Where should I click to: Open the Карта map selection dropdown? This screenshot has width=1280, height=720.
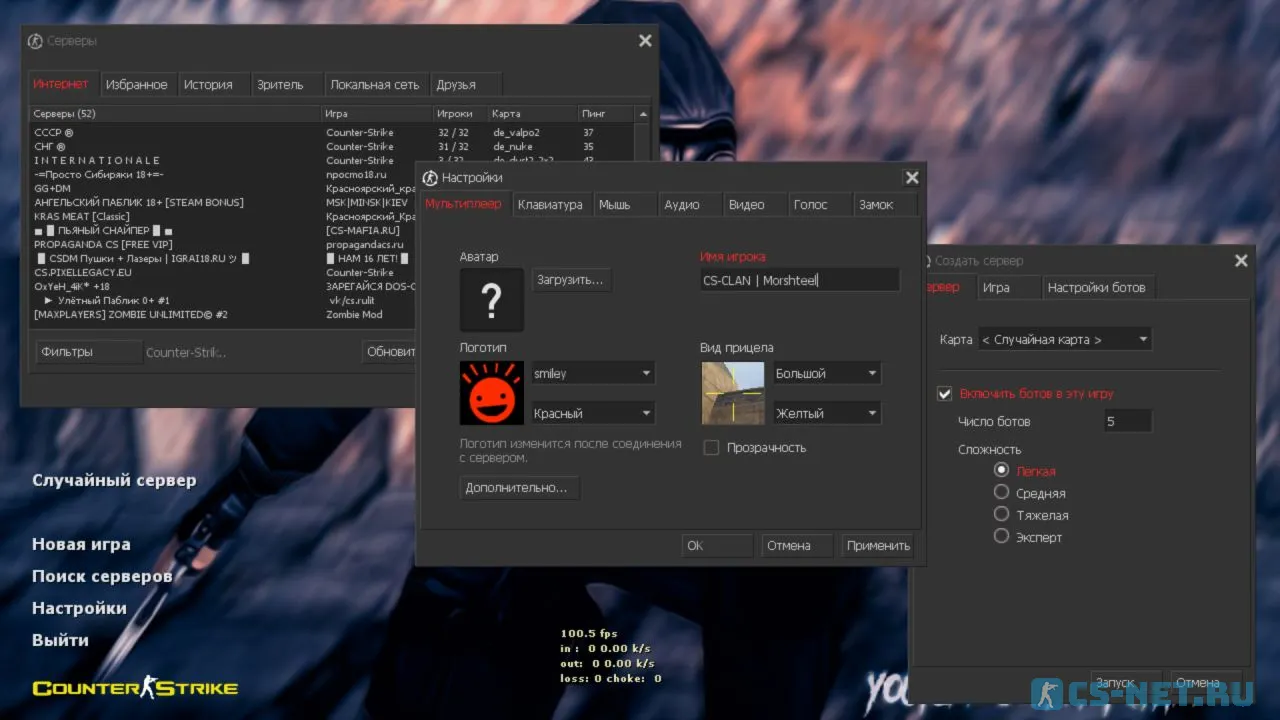(1064, 340)
